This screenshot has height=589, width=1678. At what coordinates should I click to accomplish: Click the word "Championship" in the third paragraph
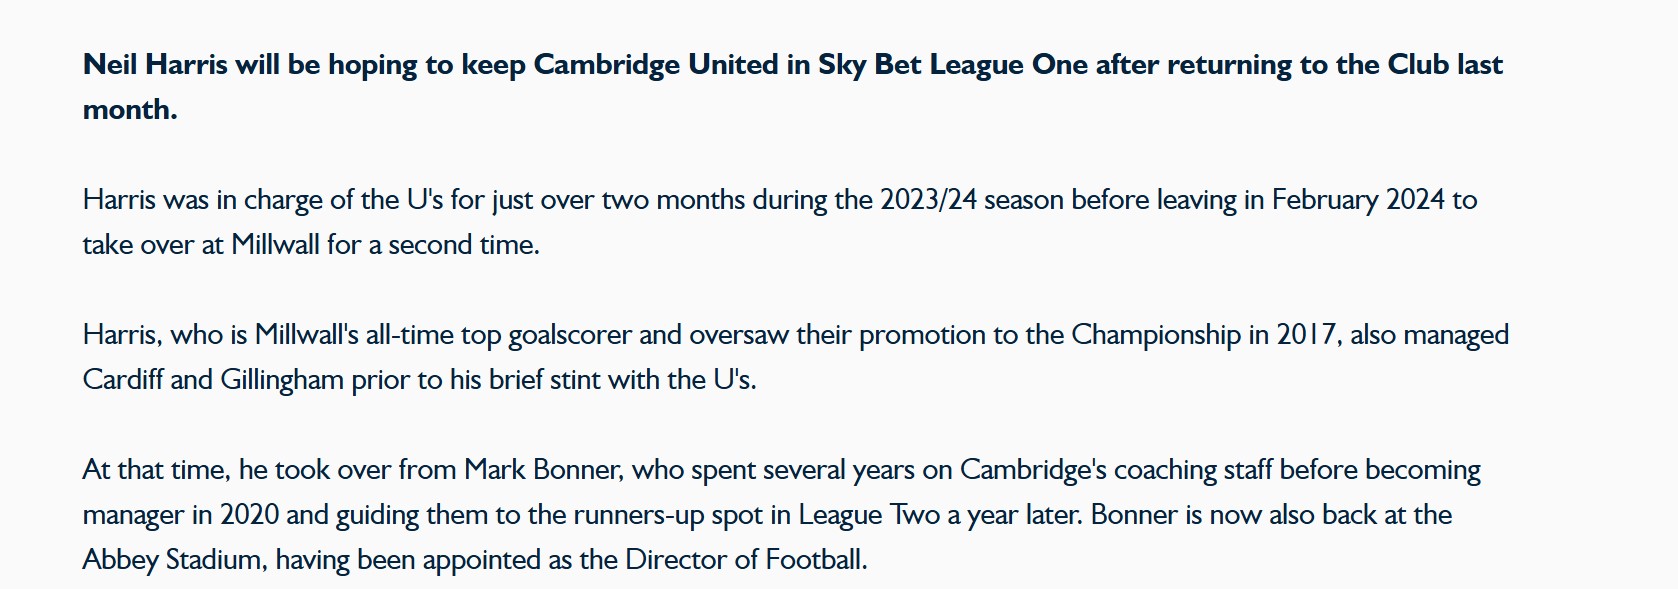1156,335
